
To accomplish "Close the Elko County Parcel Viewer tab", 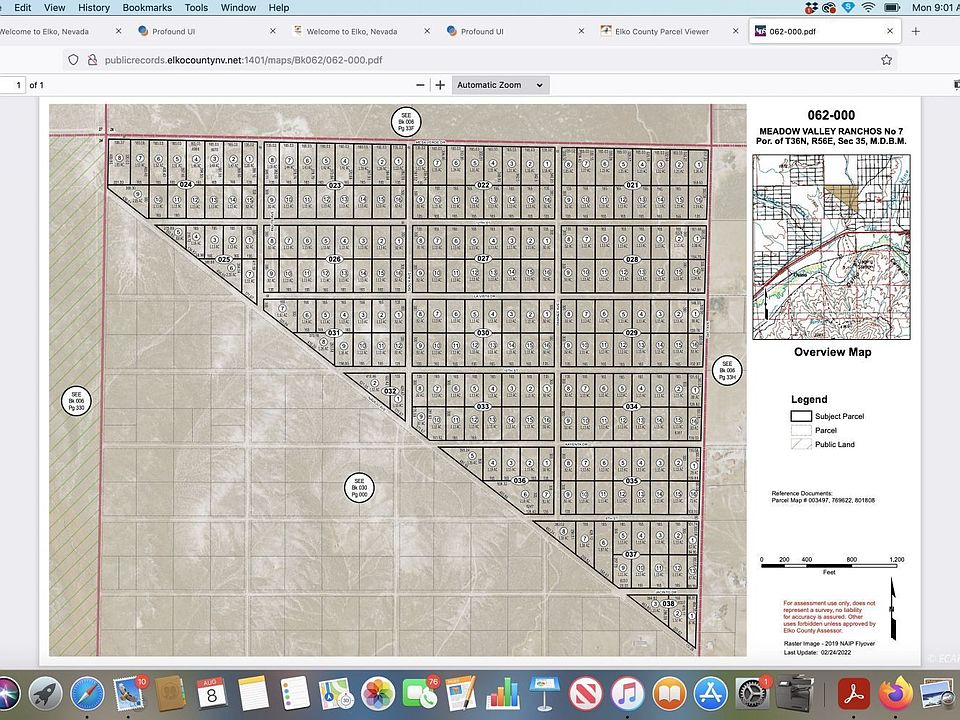I will [x=735, y=31].
